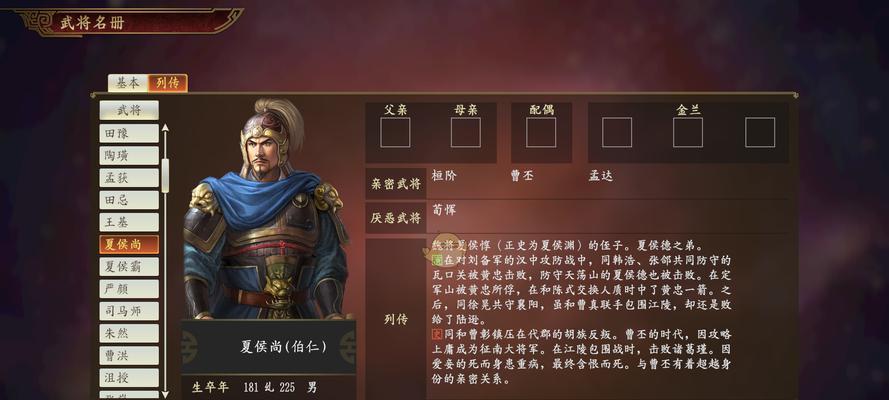Select officer 孟获 from the list
Viewport: 889px width, 400px height.
point(129,178)
